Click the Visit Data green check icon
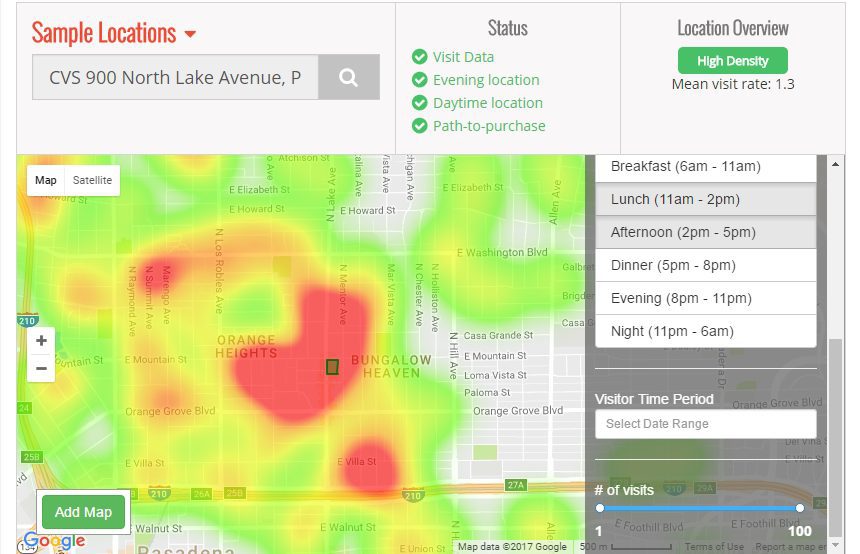 pyautogui.click(x=420, y=57)
